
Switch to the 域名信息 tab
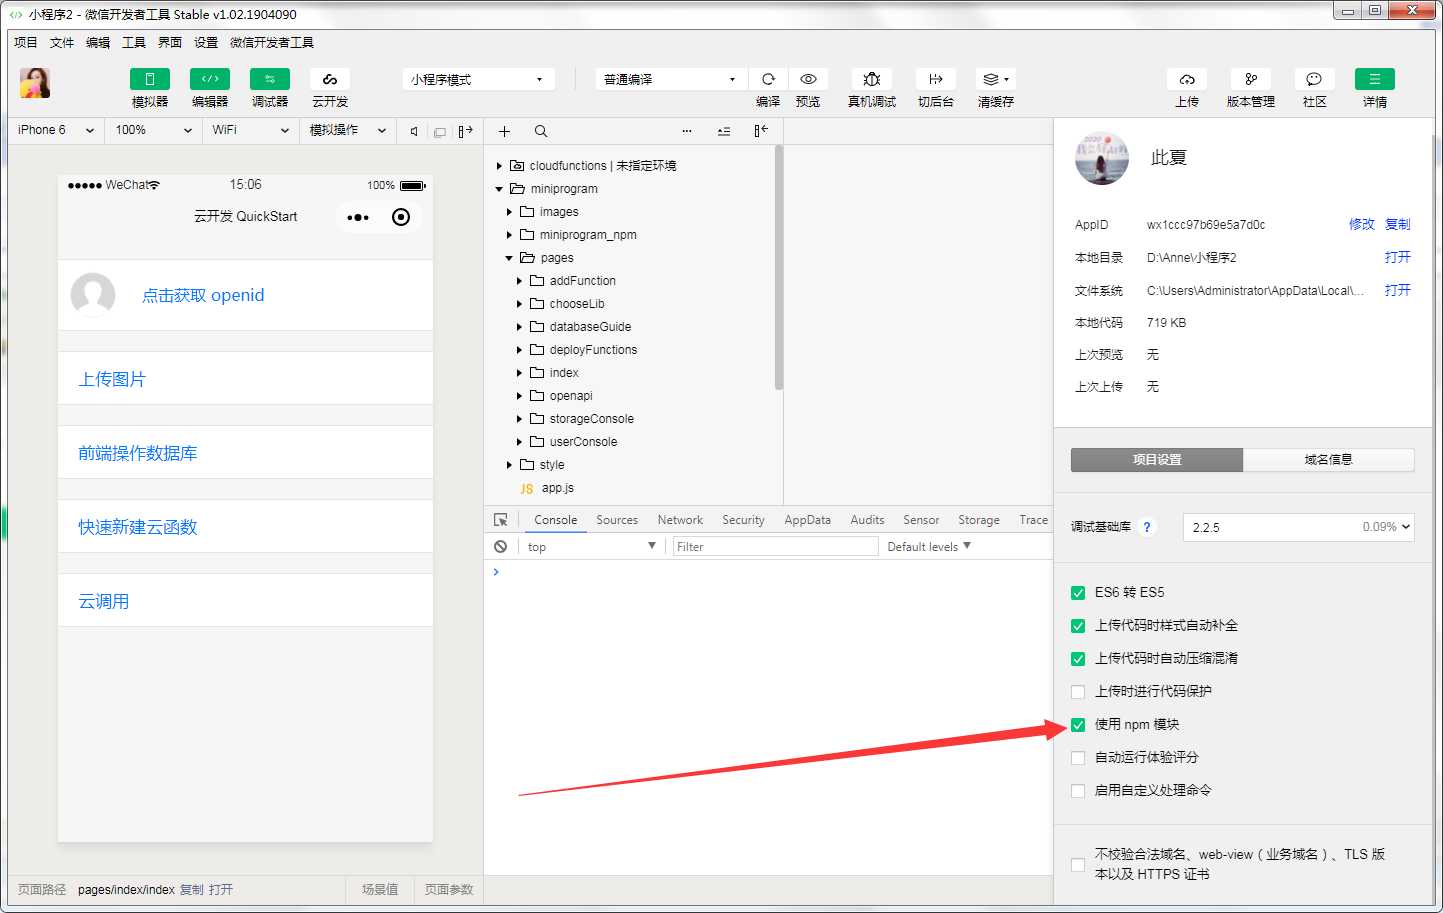pyautogui.click(x=1329, y=460)
